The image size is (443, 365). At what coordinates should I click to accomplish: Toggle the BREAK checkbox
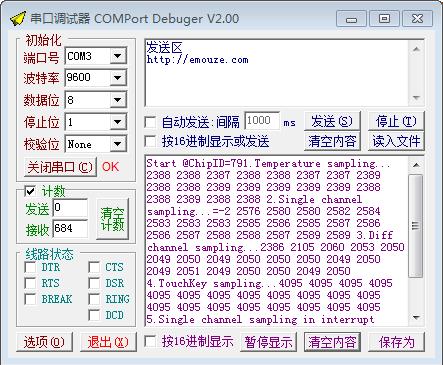coord(30,299)
